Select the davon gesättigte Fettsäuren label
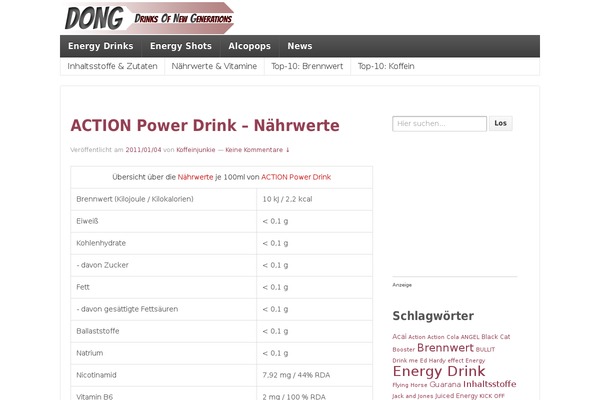Screen dimensions: 600x400 [127, 309]
